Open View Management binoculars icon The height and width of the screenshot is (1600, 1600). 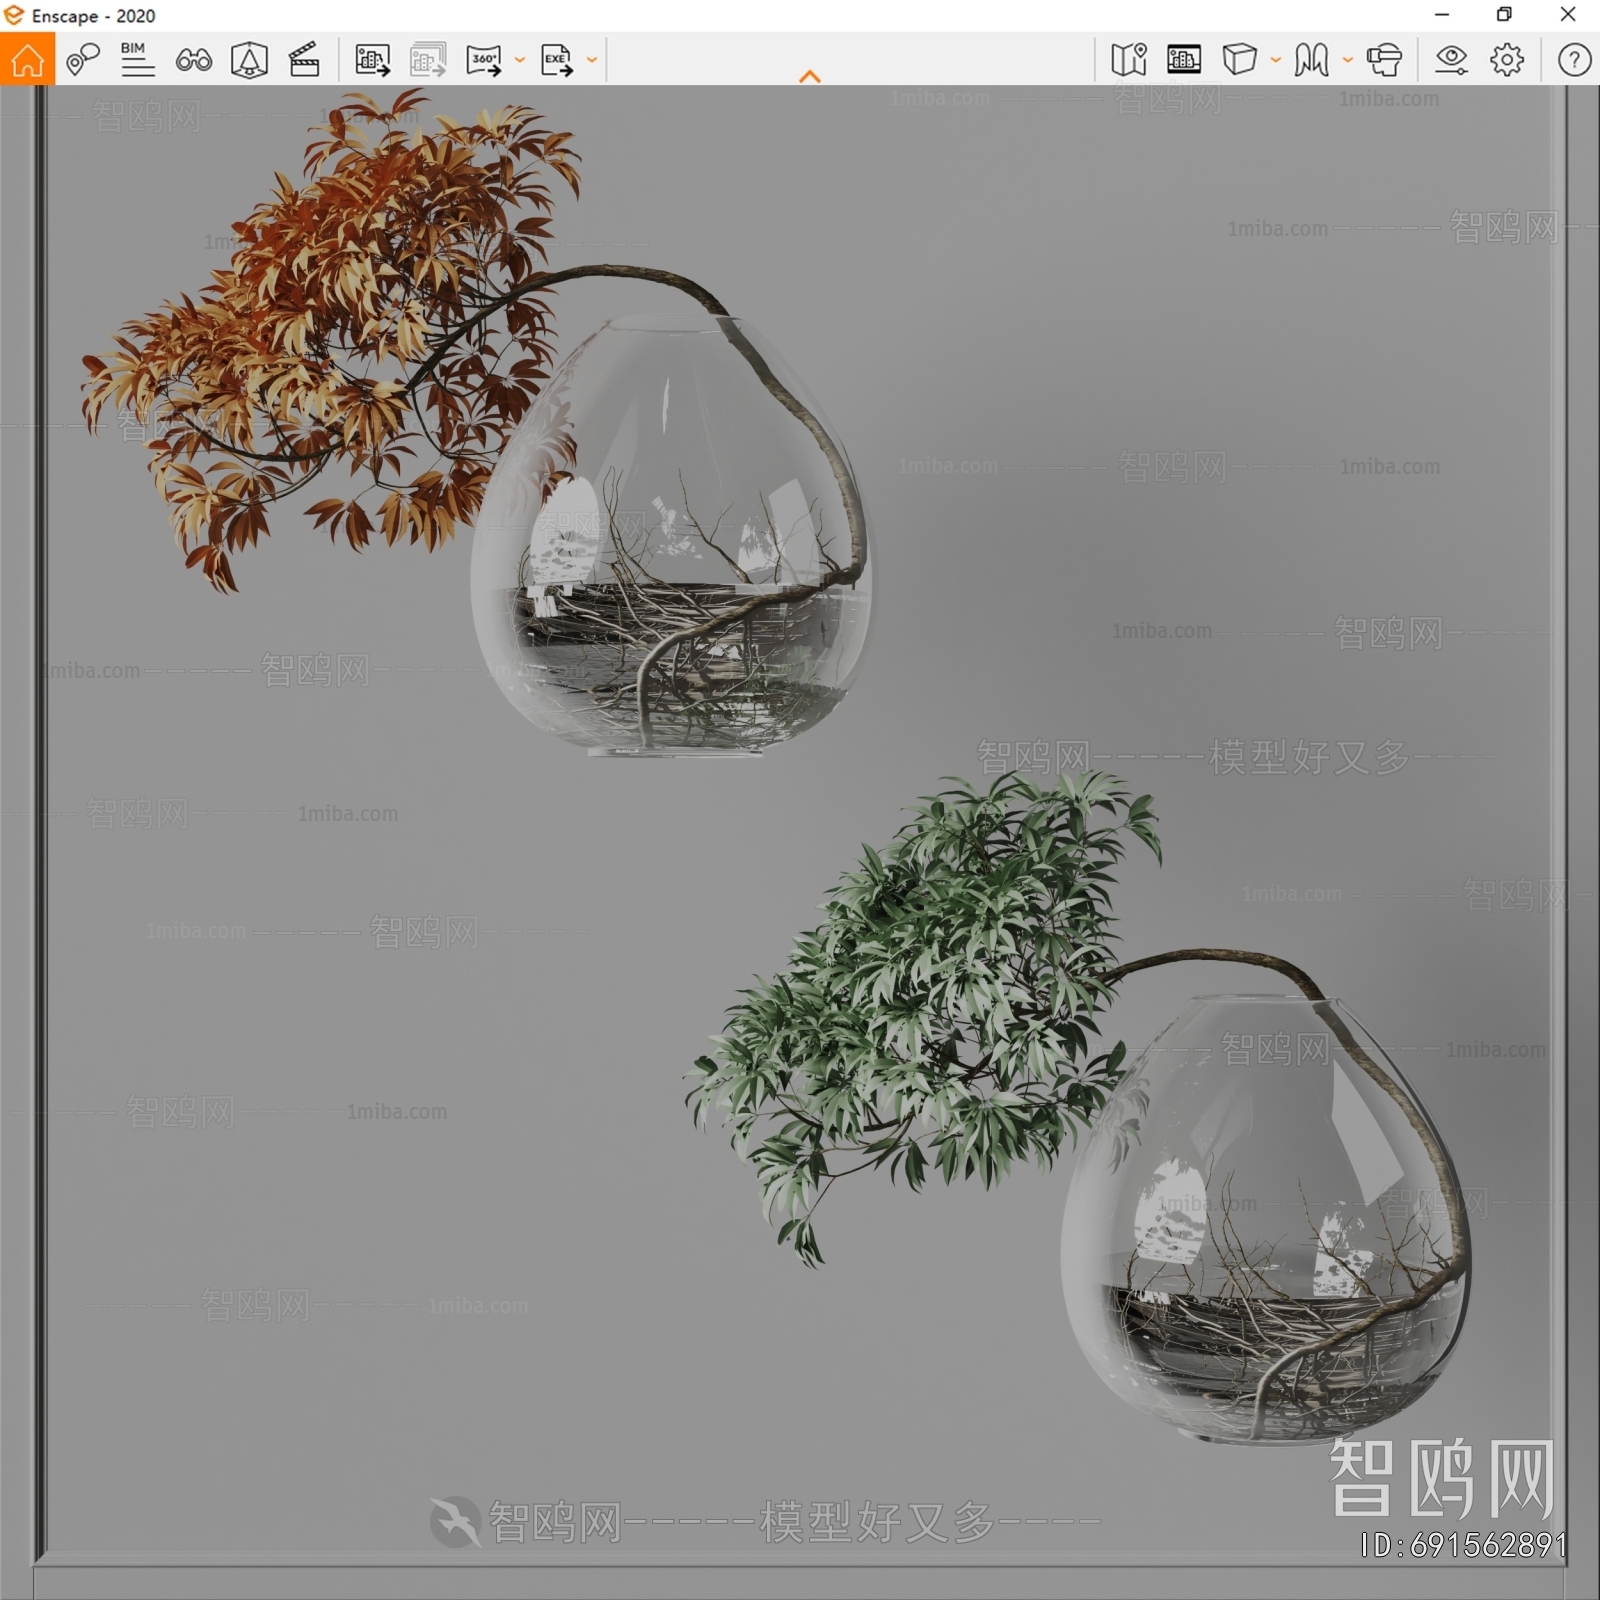pyautogui.click(x=193, y=61)
